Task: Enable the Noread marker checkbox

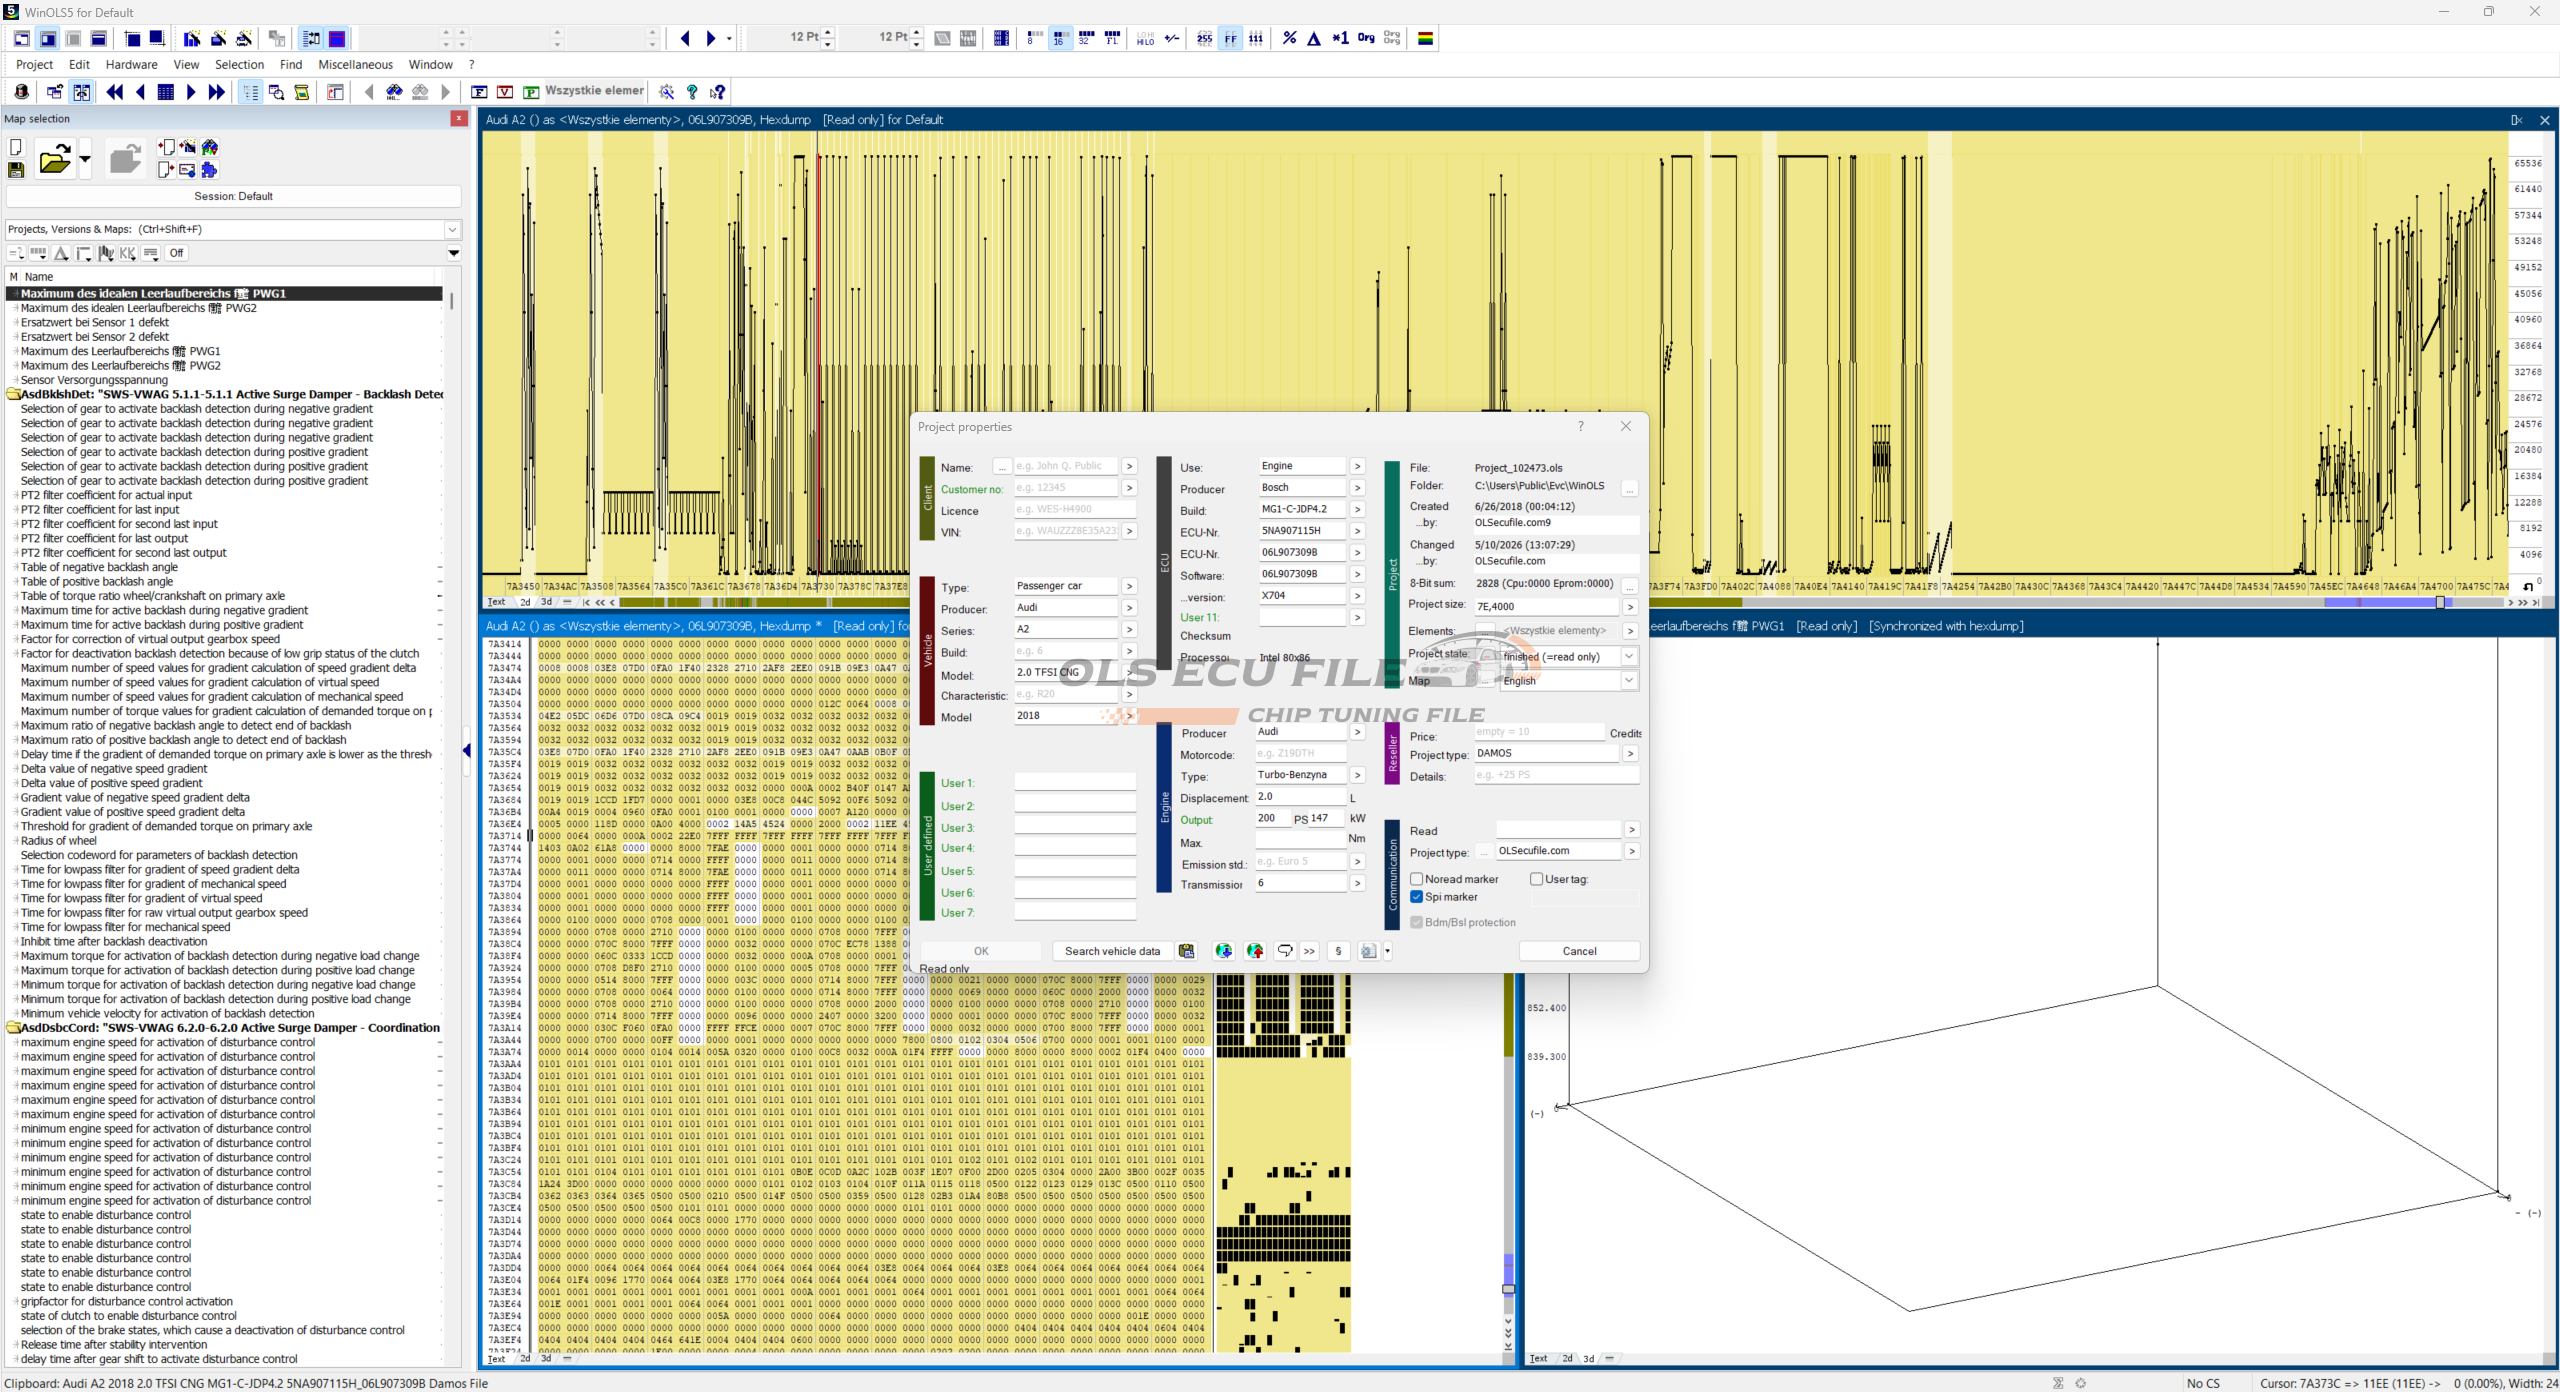Action: [x=1416, y=879]
